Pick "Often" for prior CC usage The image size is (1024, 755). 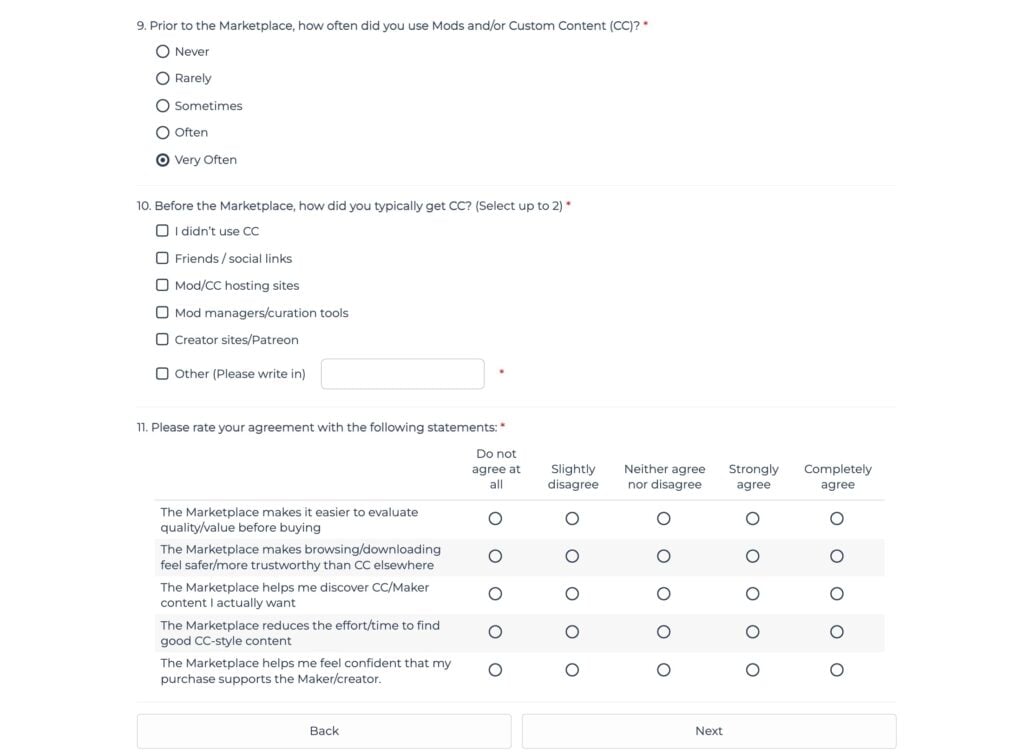163,132
